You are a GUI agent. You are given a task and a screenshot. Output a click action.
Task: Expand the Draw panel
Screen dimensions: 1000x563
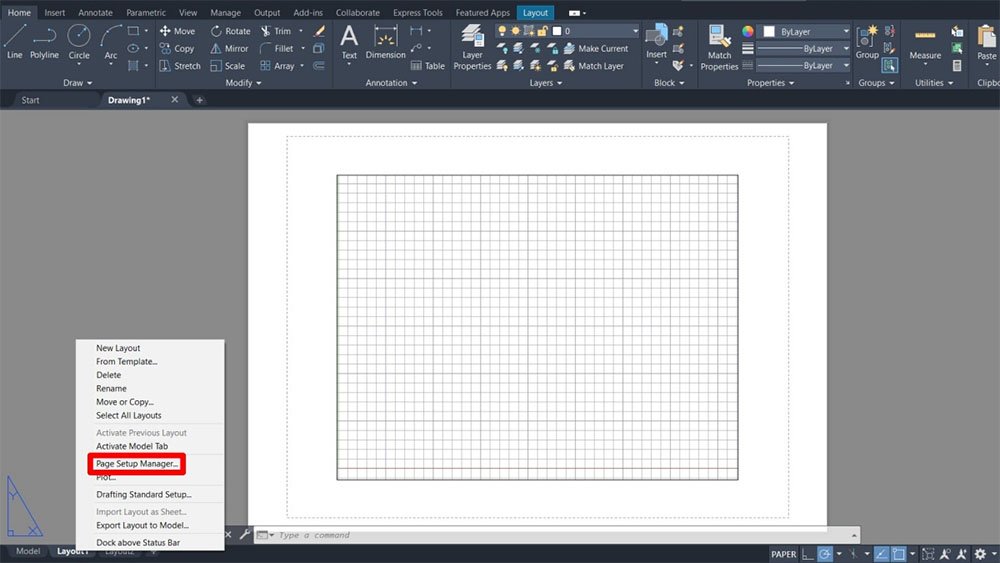(77, 83)
